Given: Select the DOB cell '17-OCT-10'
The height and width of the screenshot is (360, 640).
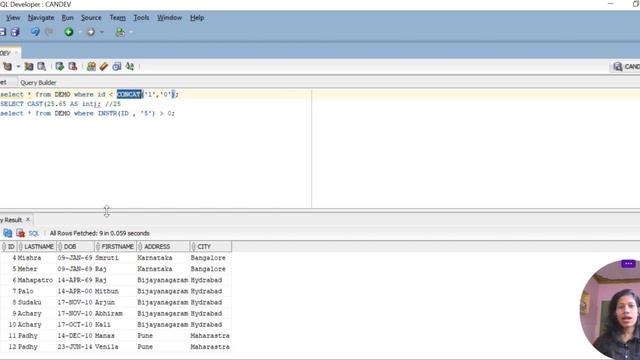Looking at the screenshot, I should (75, 324).
